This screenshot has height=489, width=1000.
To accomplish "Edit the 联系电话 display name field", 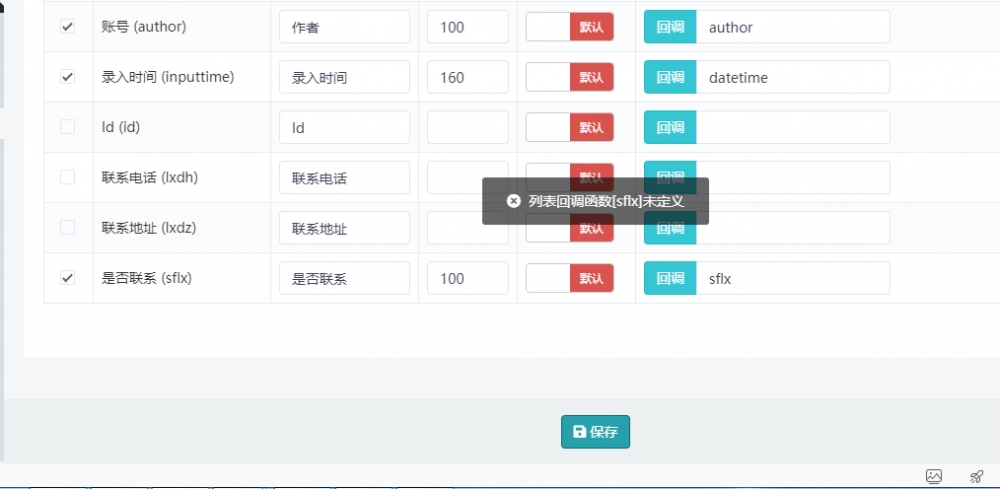I will click(x=344, y=178).
